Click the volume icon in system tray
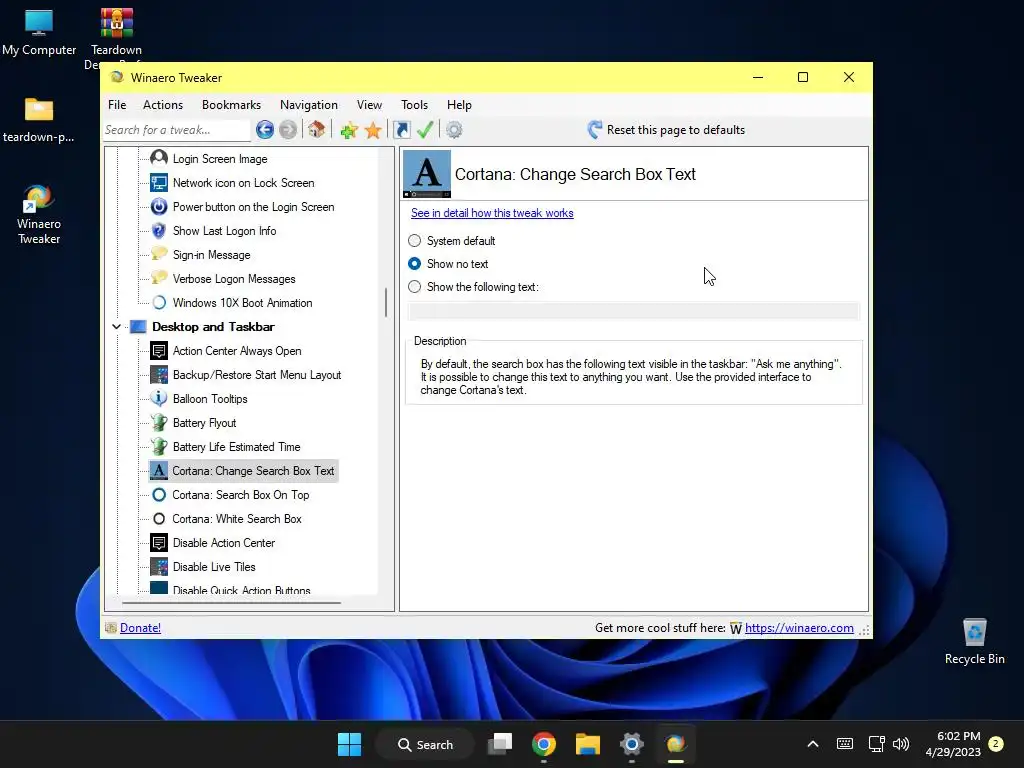1024x768 pixels. point(901,744)
